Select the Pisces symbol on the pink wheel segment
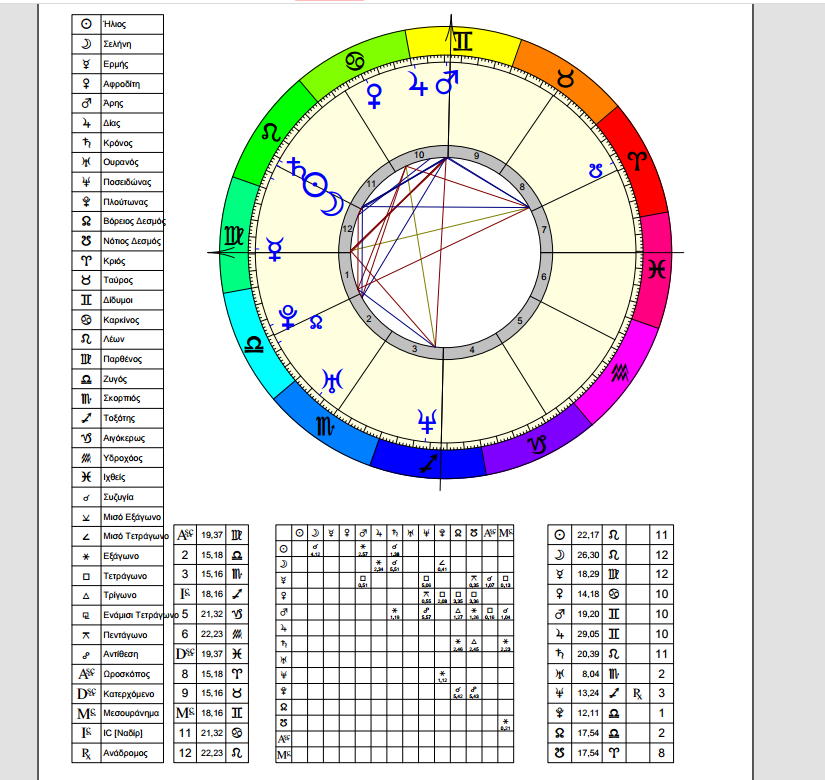This screenshot has height=780, width=825. [657, 267]
